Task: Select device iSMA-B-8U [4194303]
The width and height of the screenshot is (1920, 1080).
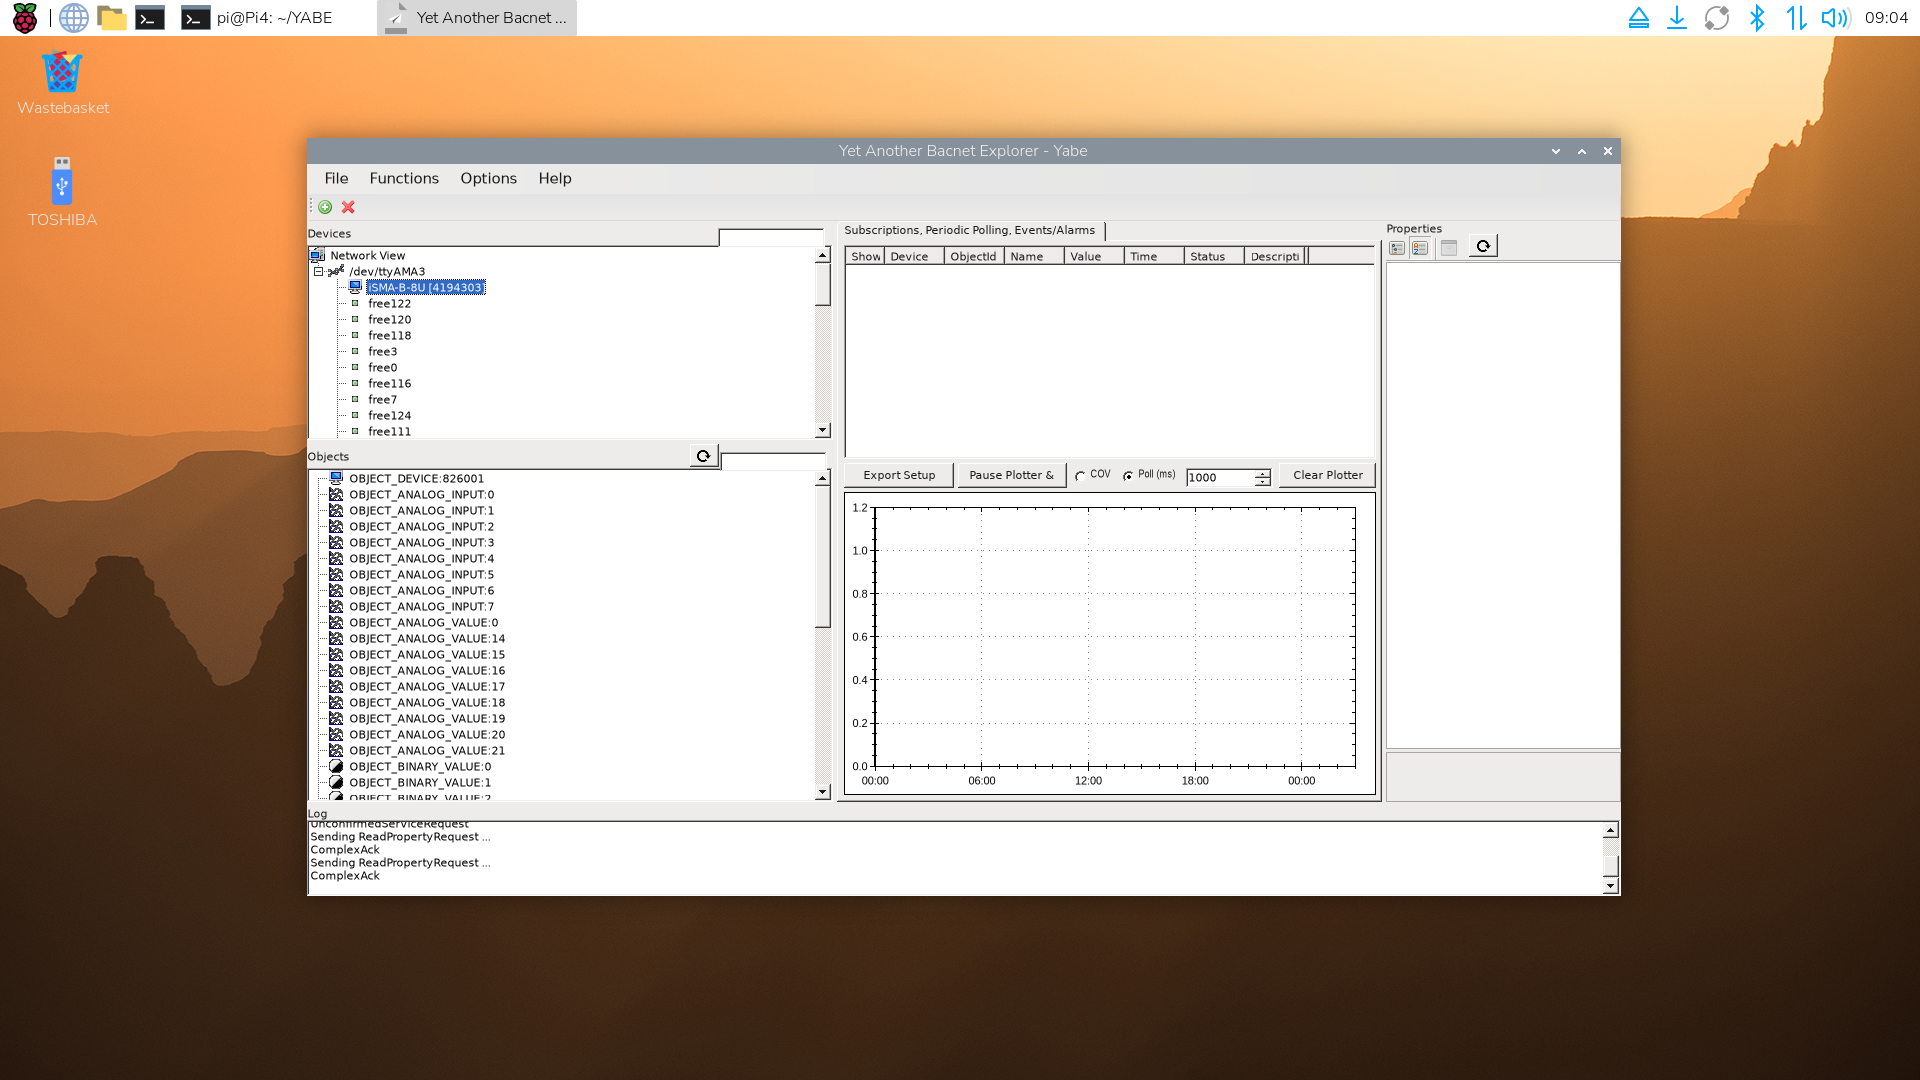Action: [x=426, y=287]
